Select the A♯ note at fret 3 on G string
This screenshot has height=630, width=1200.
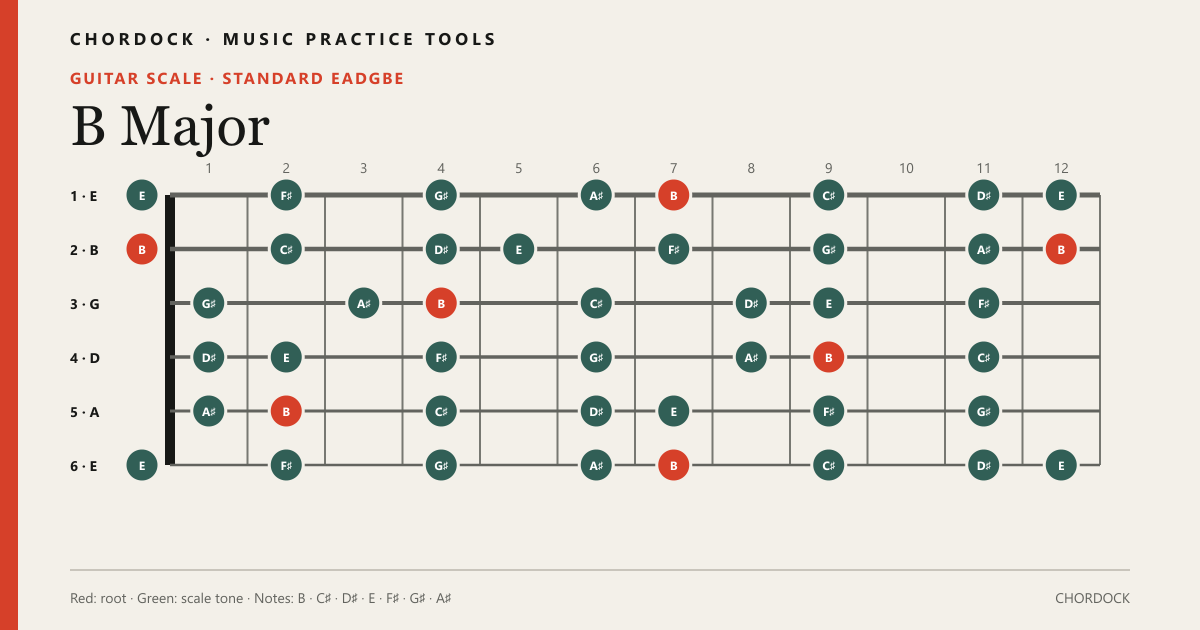point(363,303)
